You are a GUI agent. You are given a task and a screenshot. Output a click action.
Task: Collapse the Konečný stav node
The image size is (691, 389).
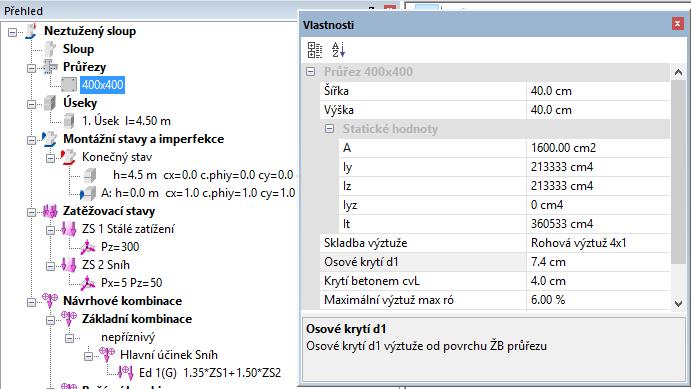50,158
